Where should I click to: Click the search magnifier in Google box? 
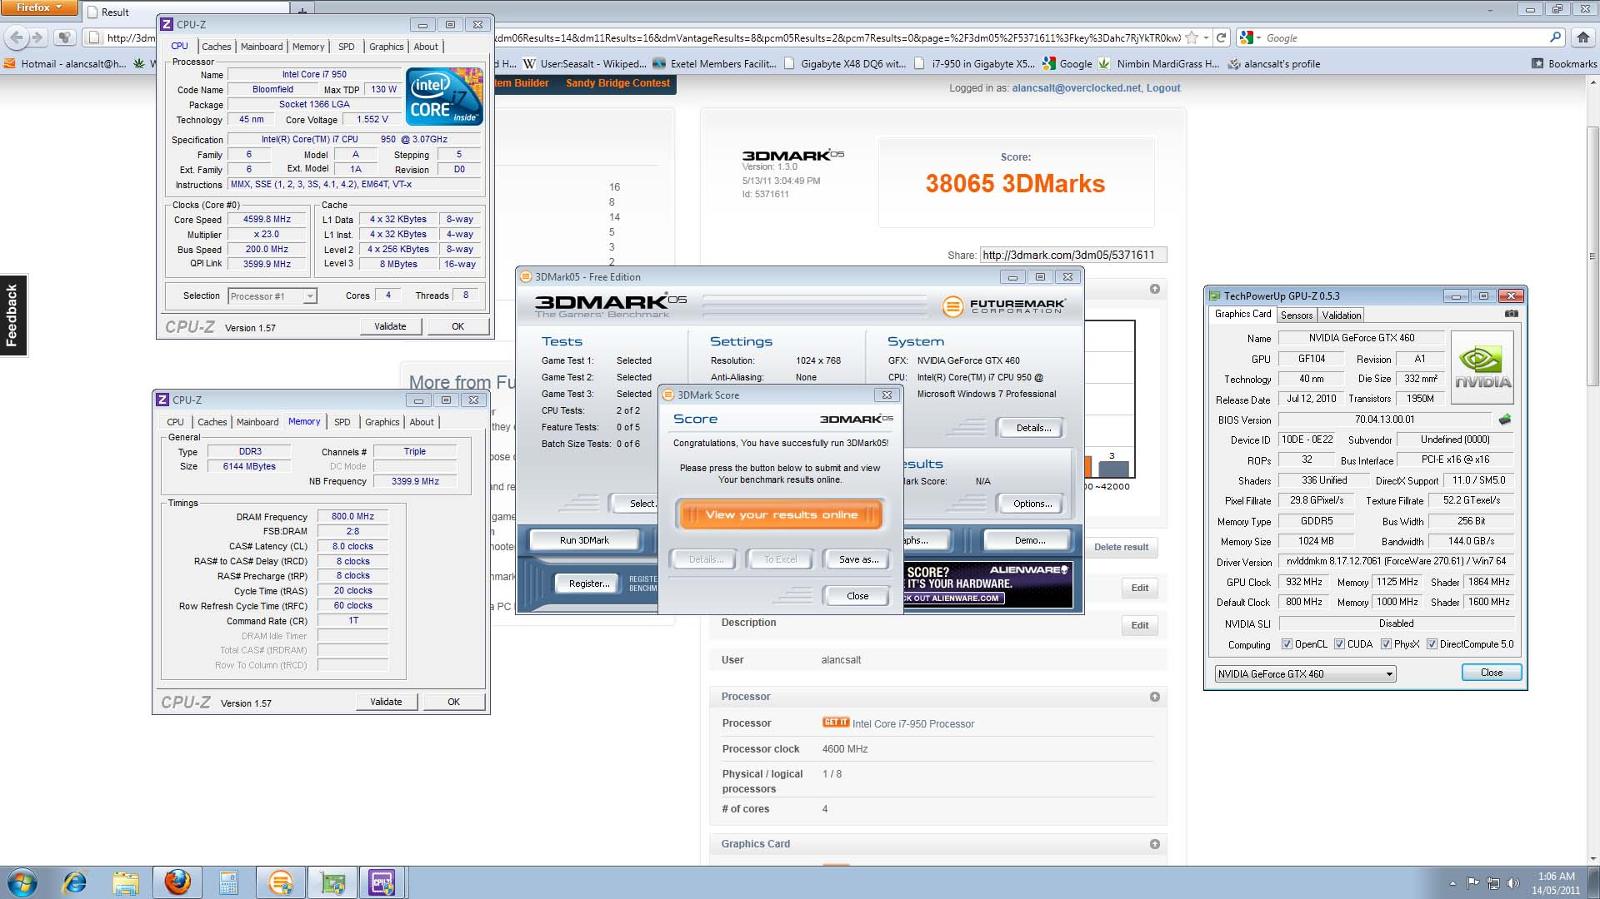click(x=1555, y=38)
